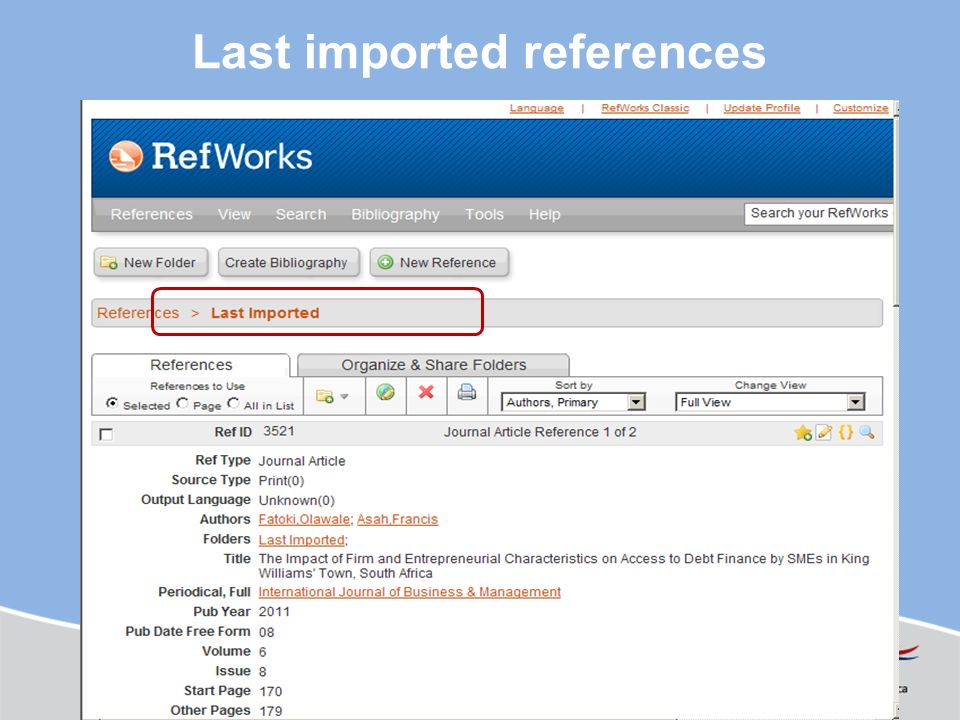The height and width of the screenshot is (720, 960).
Task: Click the Create Bibliography button
Action: point(288,263)
